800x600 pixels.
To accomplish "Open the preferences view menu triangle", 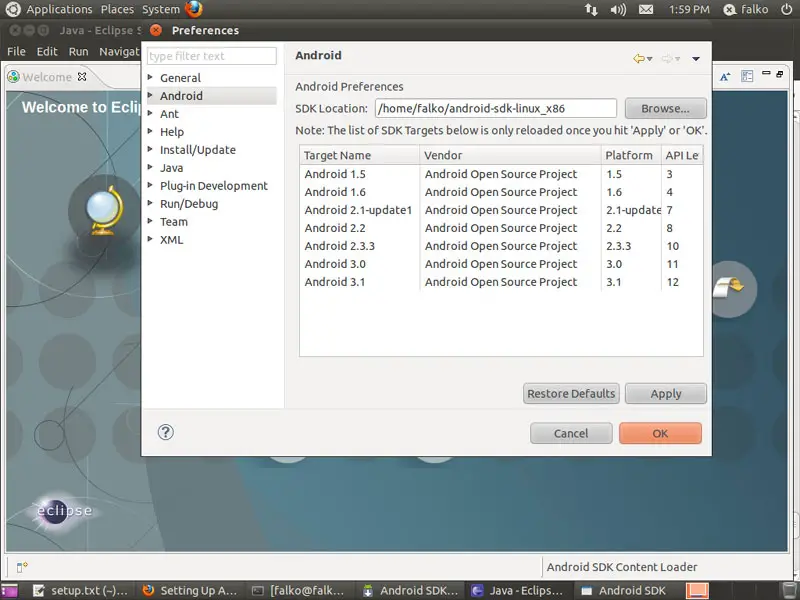I will tap(696, 59).
